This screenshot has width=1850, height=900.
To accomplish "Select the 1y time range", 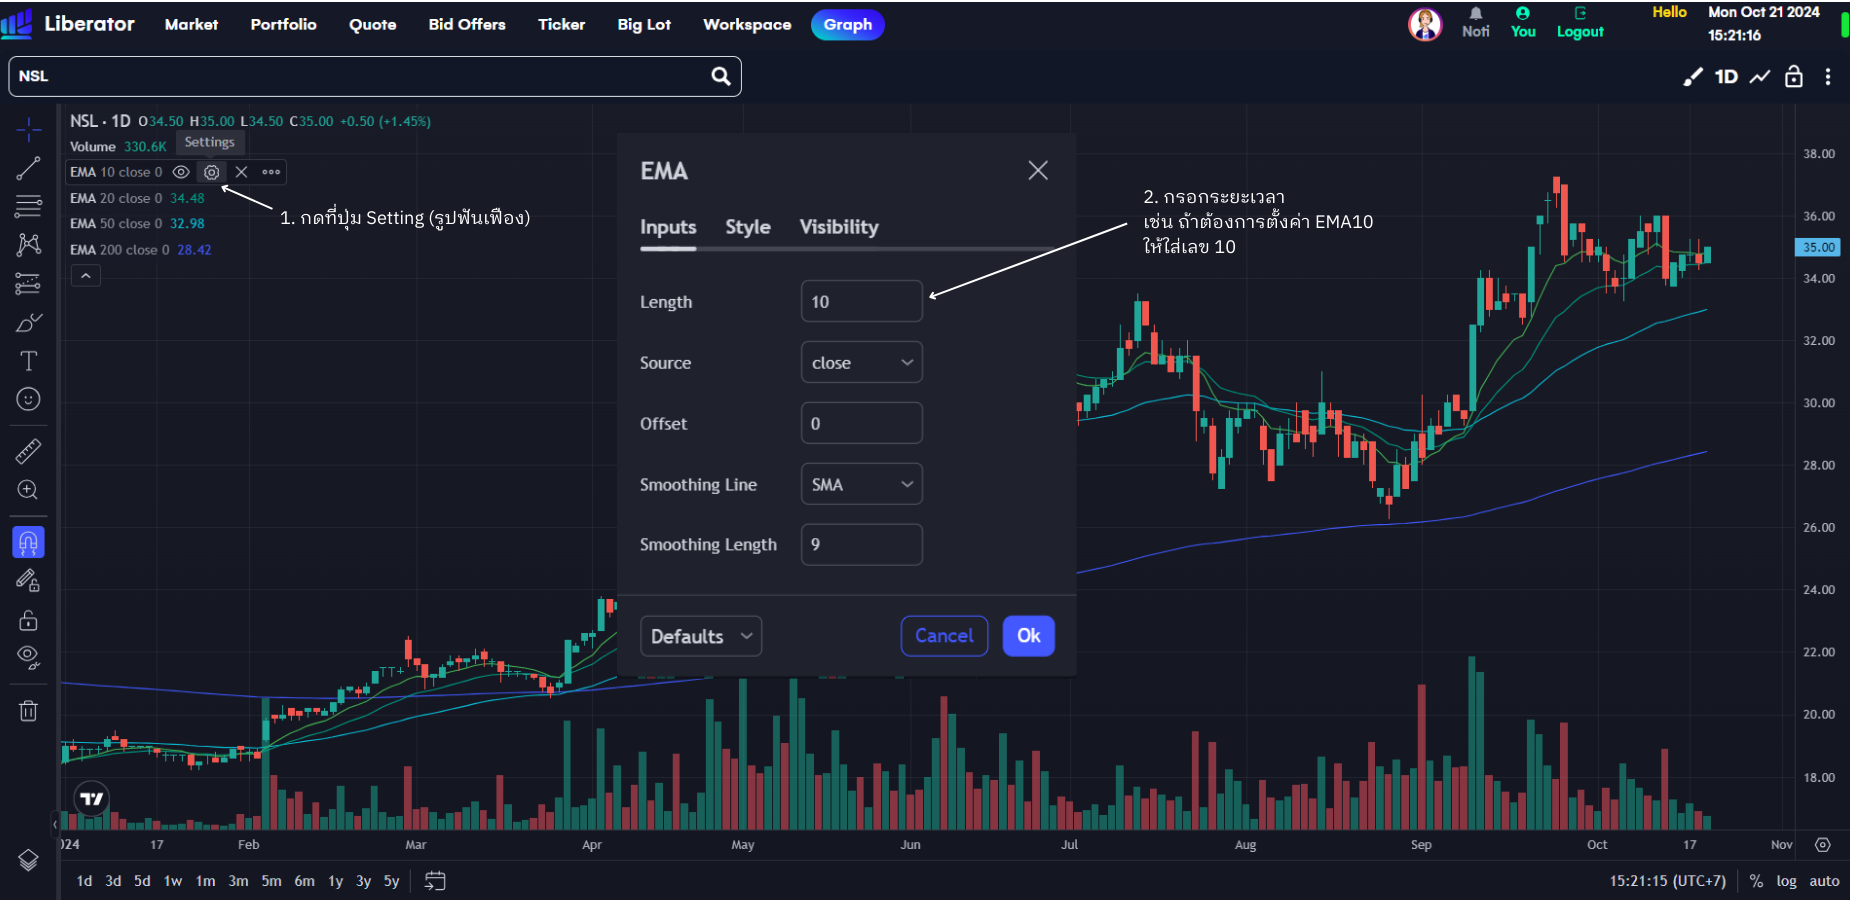I will (x=336, y=881).
